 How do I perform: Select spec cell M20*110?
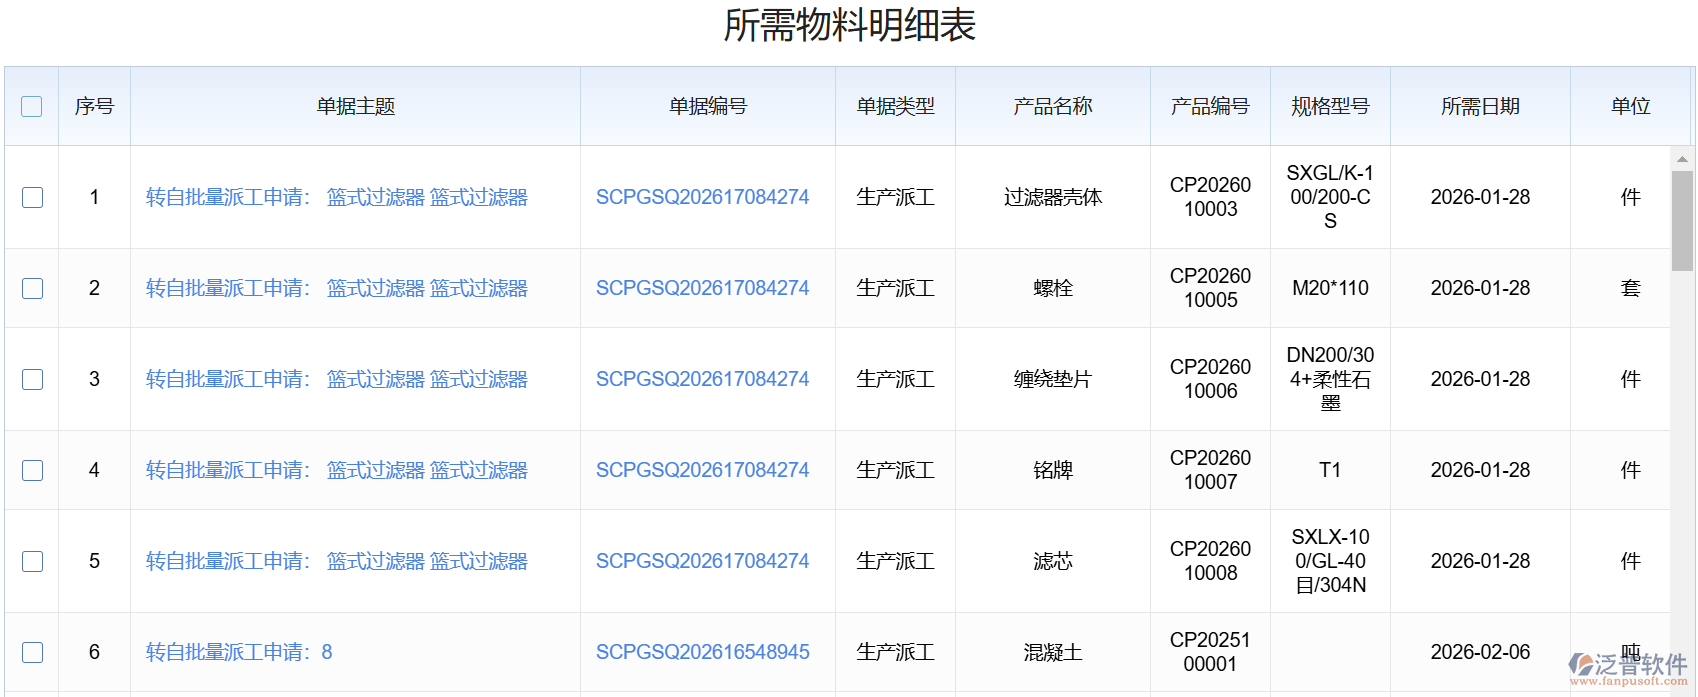click(1330, 288)
